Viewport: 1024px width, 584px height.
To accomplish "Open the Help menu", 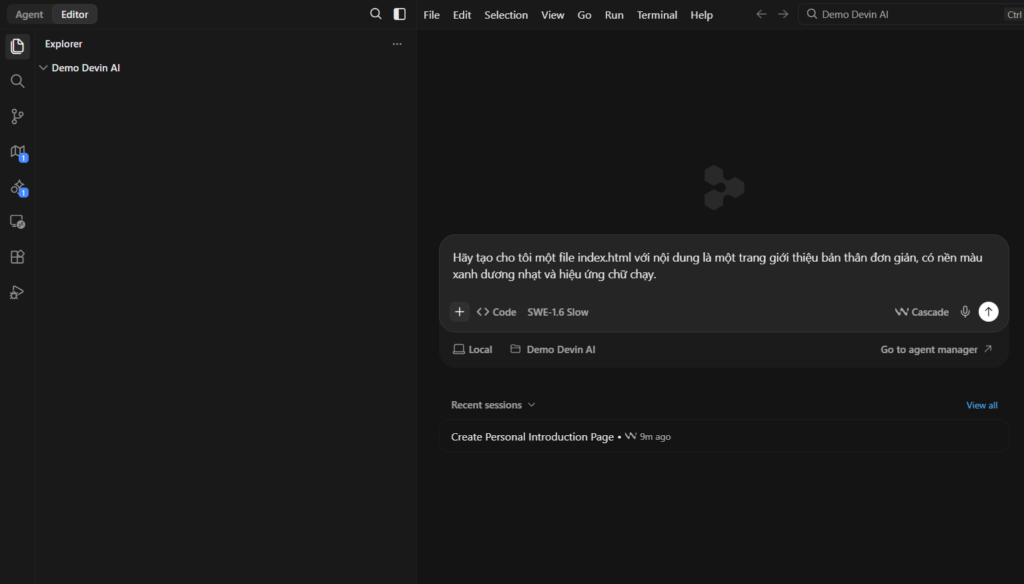I will click(701, 14).
